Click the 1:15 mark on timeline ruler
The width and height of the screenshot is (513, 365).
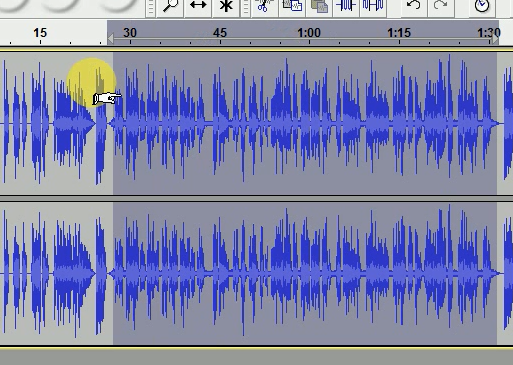399,33
